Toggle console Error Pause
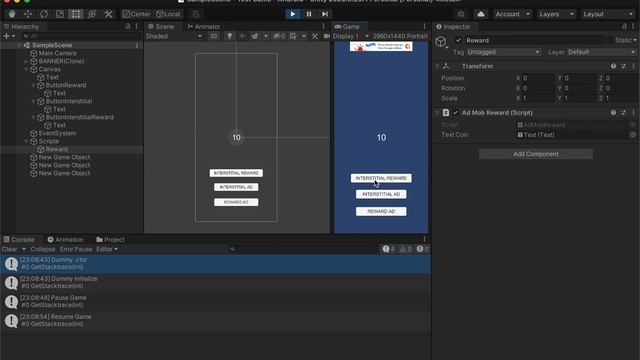Image resolution: width=640 pixels, height=360 pixels. 76,249
